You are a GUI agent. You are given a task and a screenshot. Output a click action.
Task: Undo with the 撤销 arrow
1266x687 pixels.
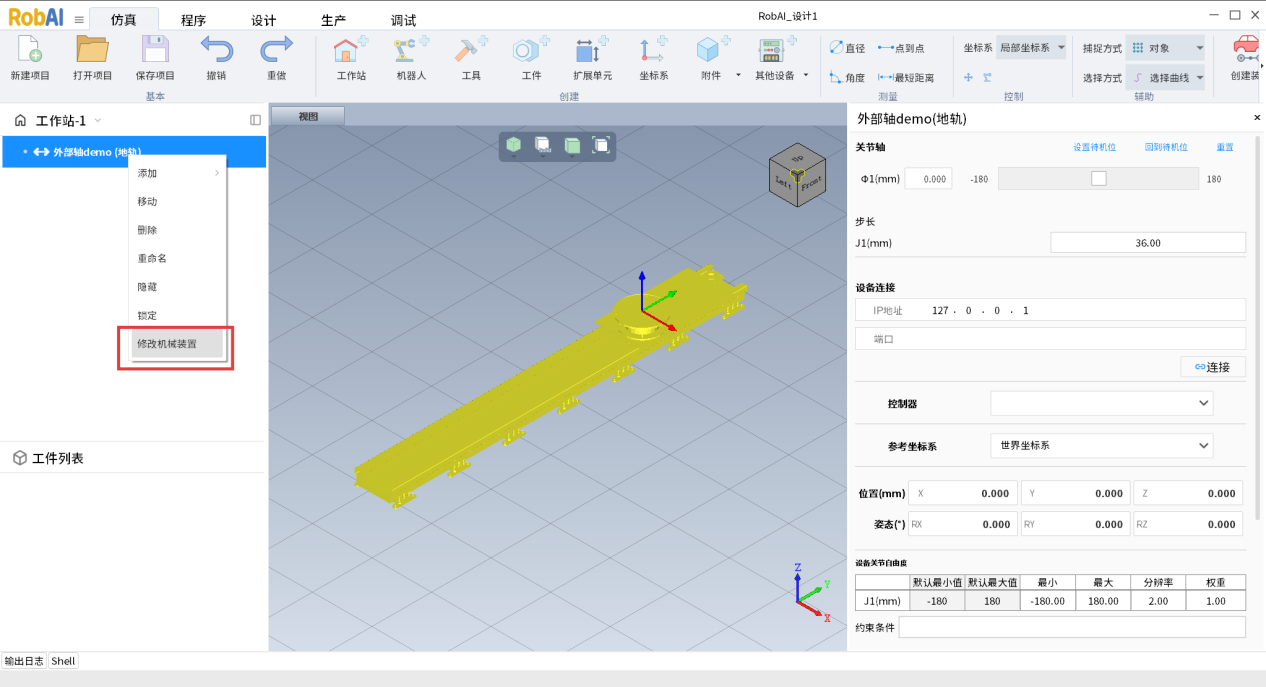pos(216,49)
